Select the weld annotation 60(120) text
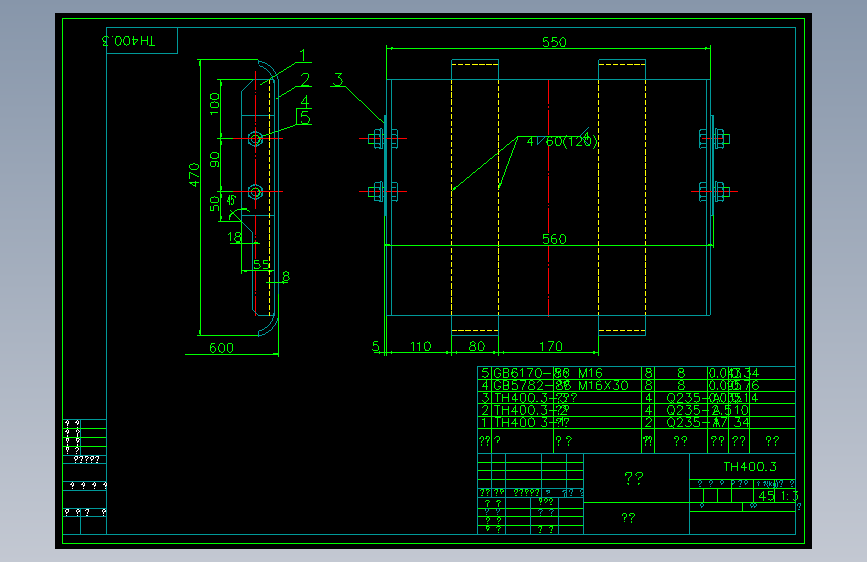Image resolution: width=867 pixels, height=562 pixels. [x=572, y=142]
